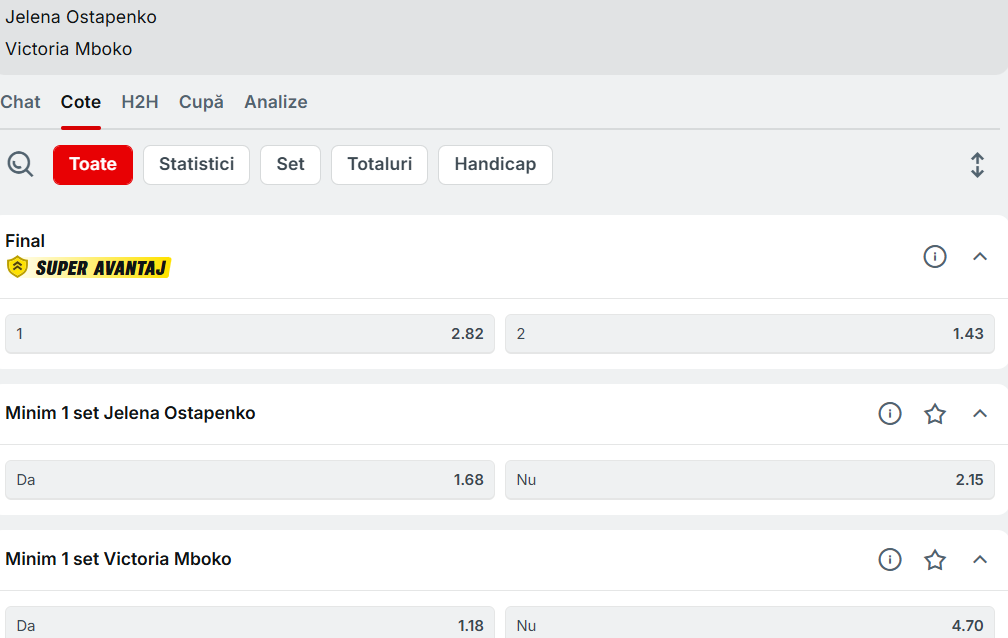Collapse the Final market section
The height and width of the screenshot is (638, 1008).
click(980, 257)
